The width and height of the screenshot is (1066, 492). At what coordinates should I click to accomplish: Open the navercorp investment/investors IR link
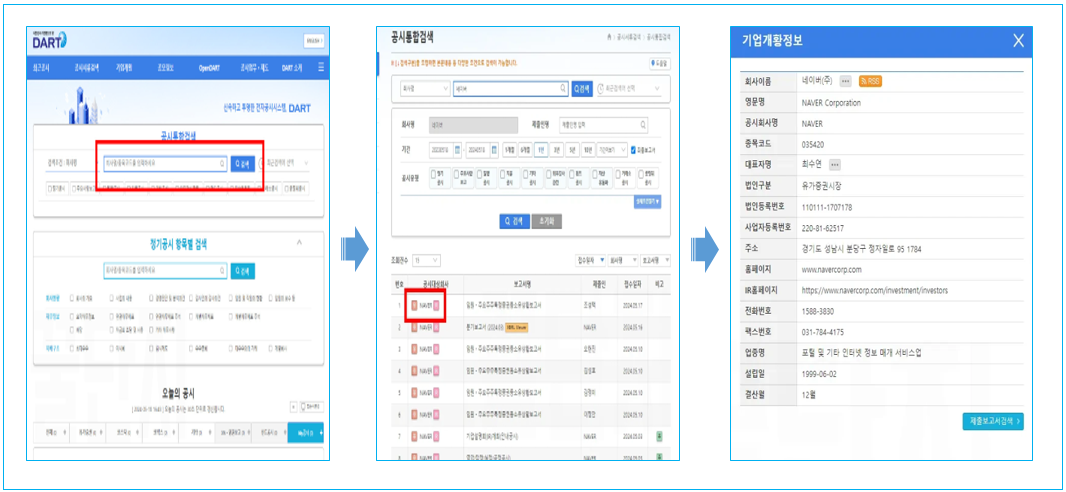pos(875,290)
